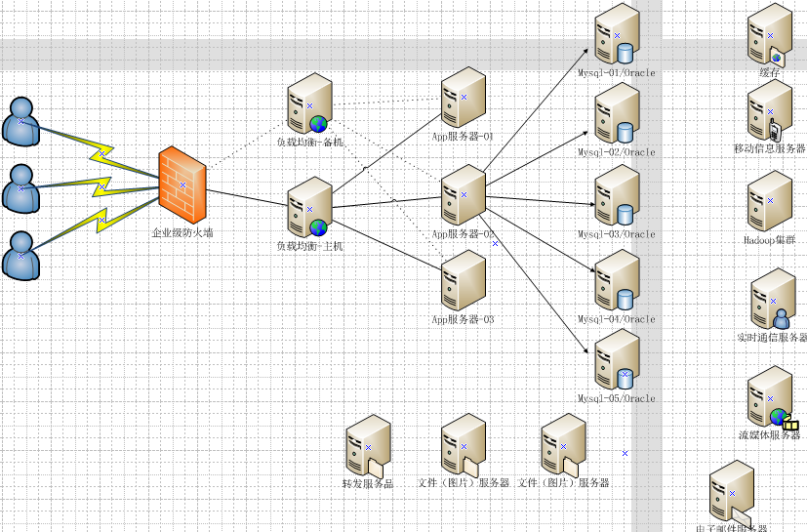This screenshot has height=532, width=808.
Task: Select the 实时通信服务器 server icon
Action: [773, 299]
